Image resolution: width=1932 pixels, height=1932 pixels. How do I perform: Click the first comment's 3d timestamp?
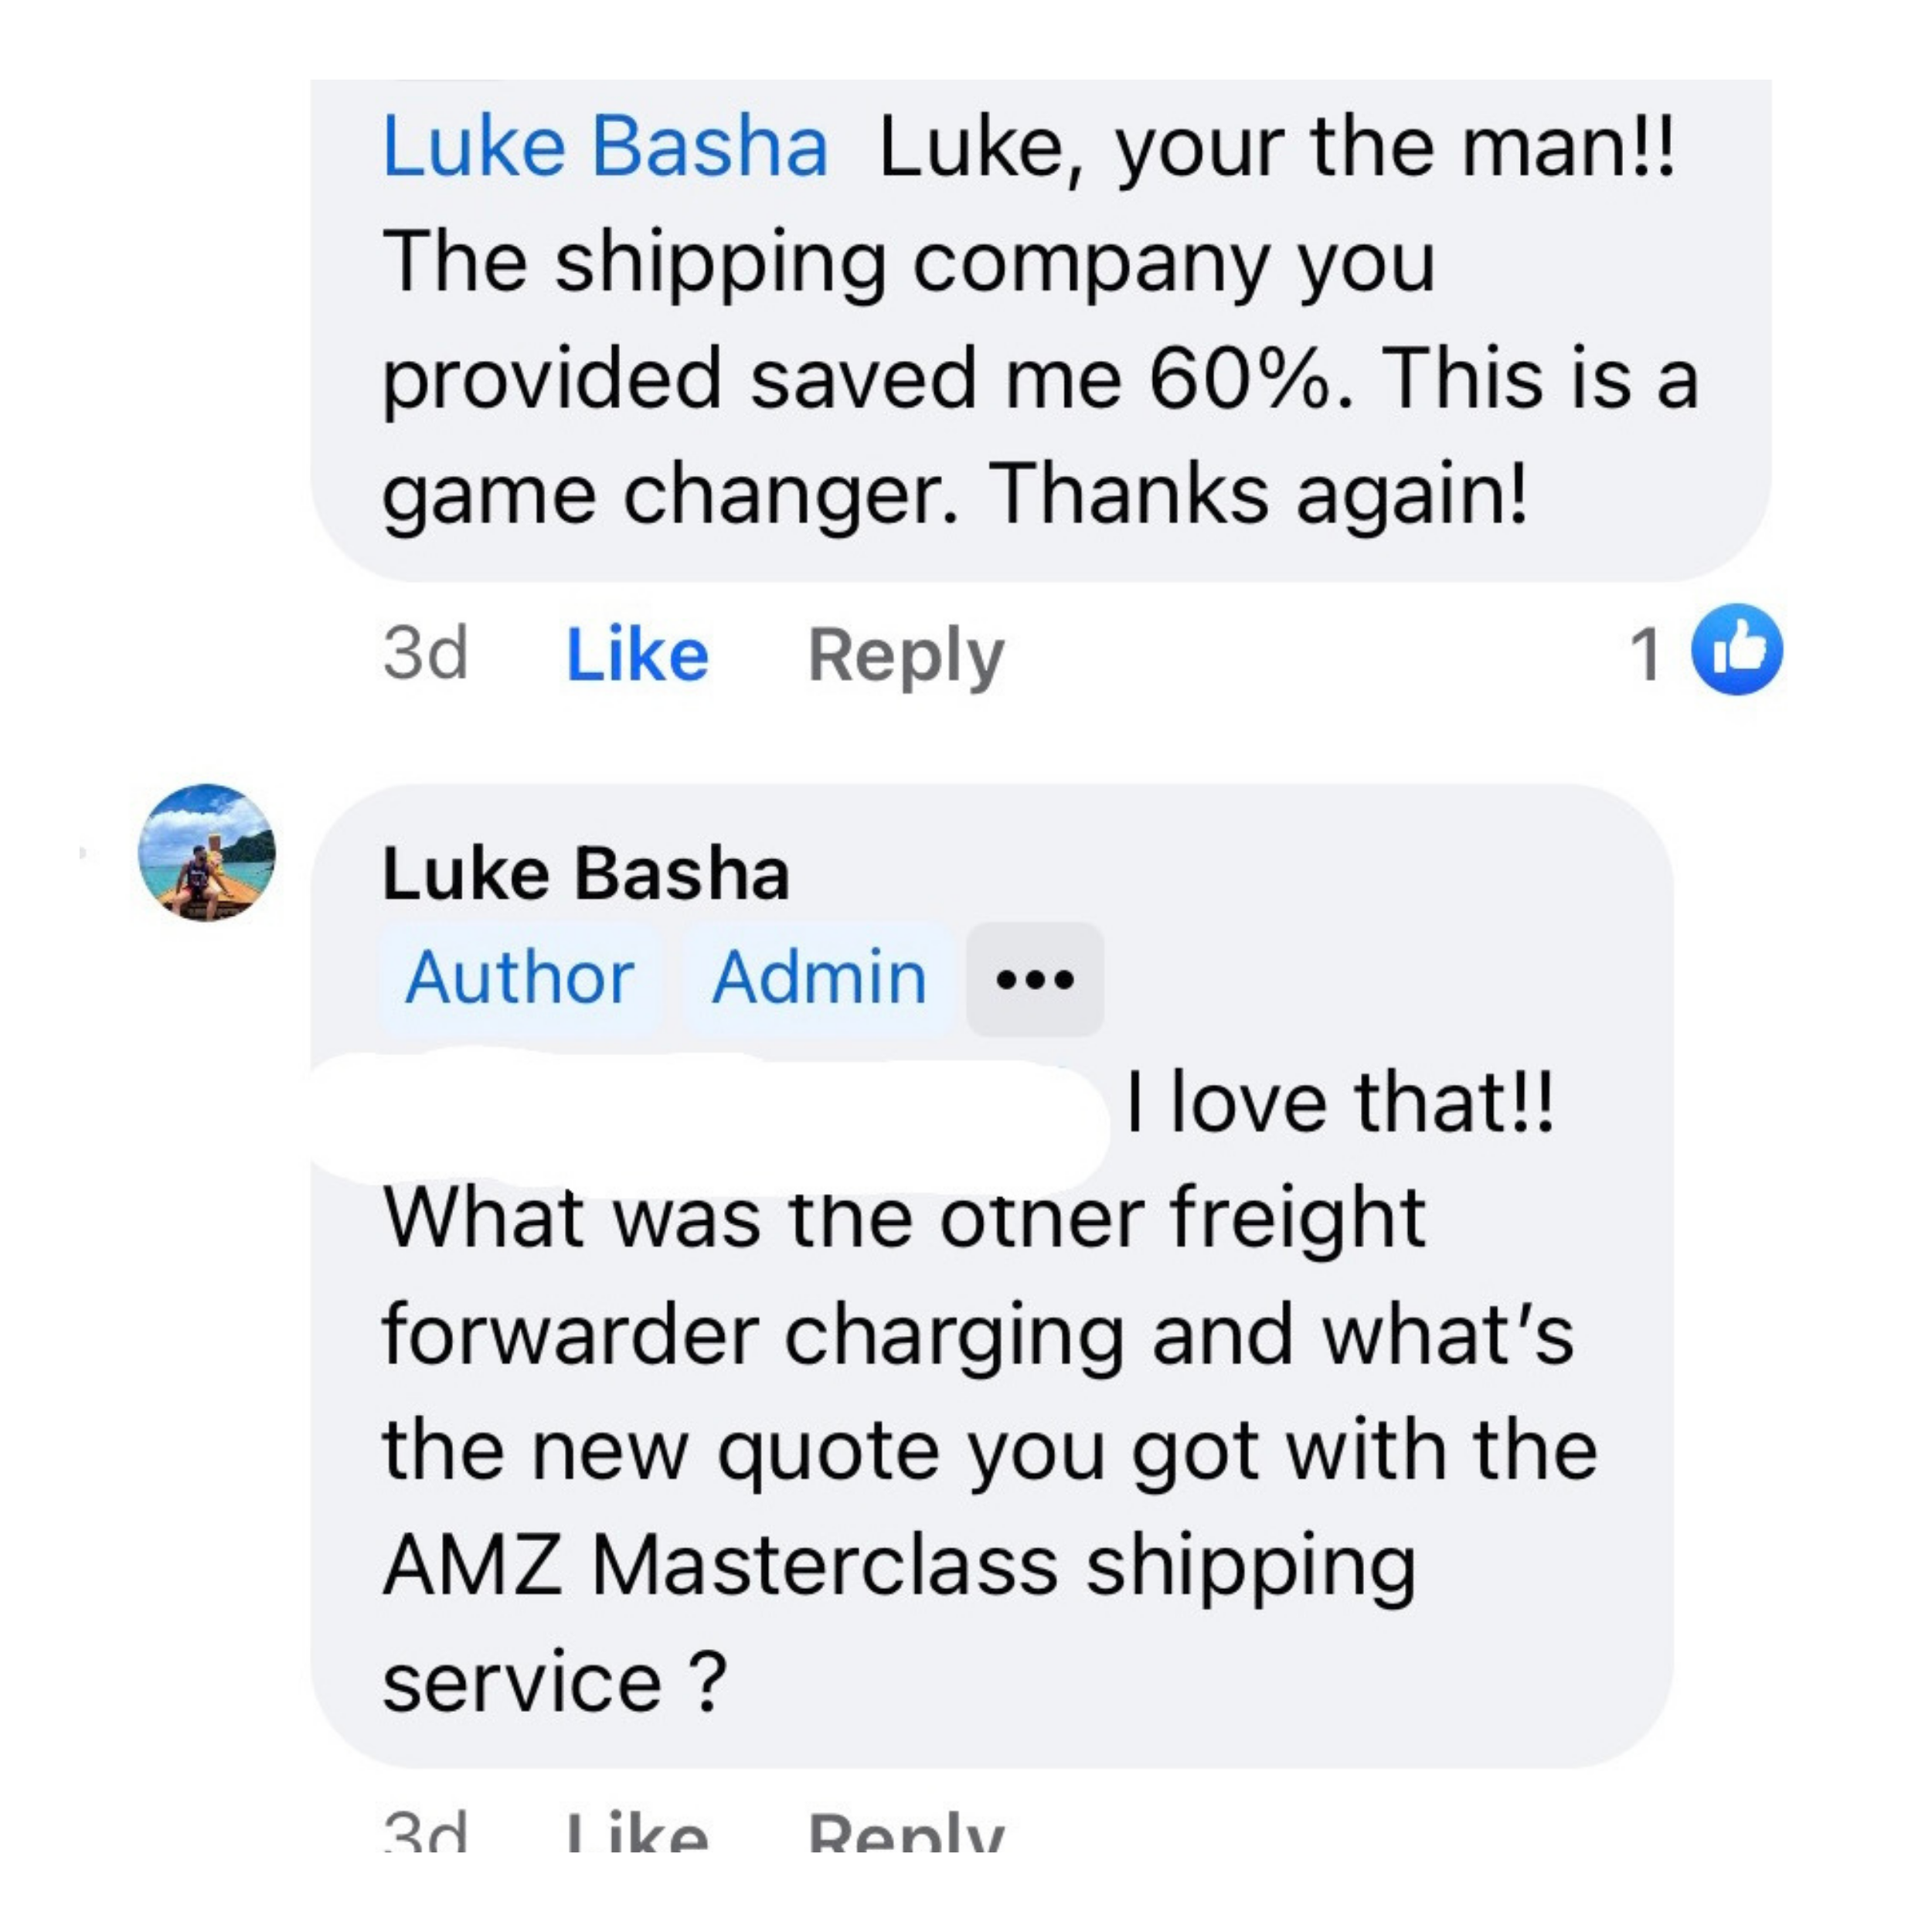(x=425, y=653)
